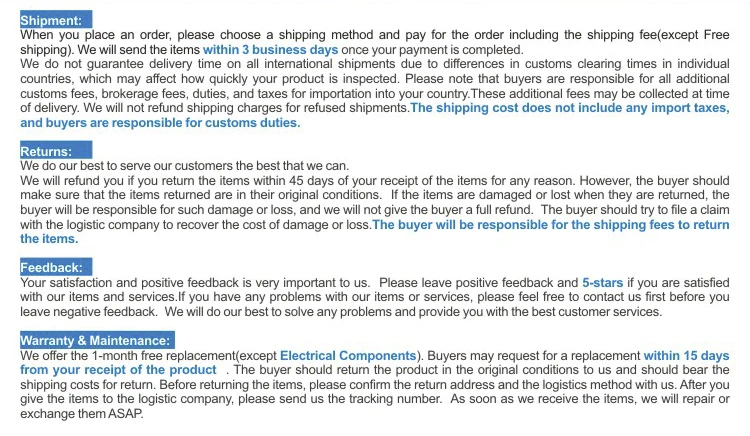This screenshot has width=750, height=436.
Task: Click the 'within 3 business days' text
Action: (x=270, y=49)
